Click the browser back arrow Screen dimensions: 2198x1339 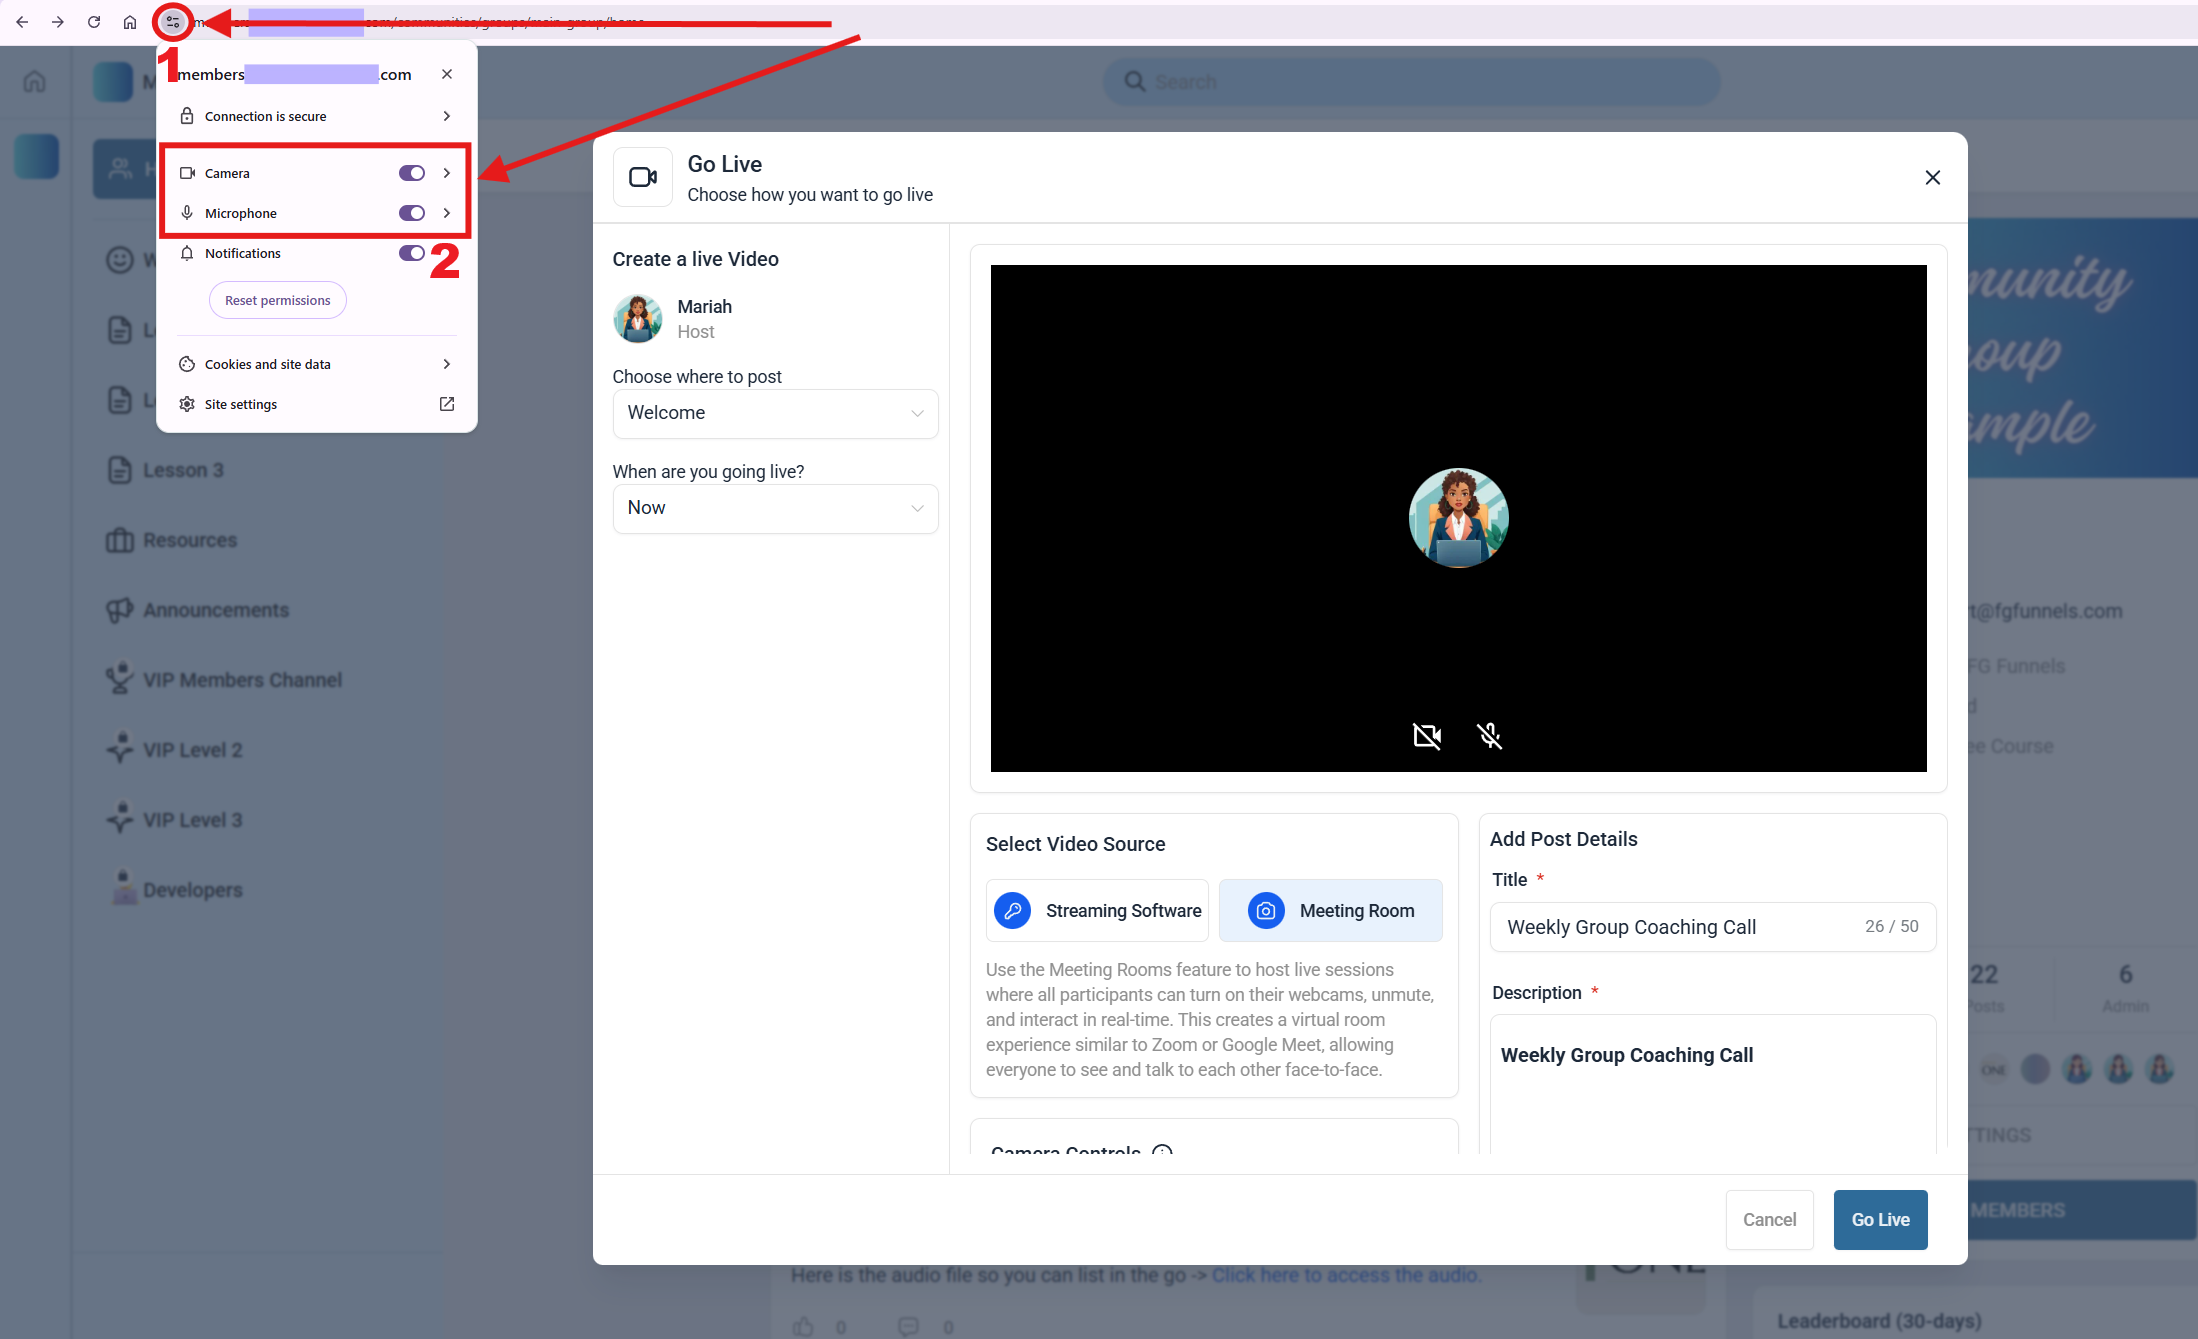[x=22, y=22]
